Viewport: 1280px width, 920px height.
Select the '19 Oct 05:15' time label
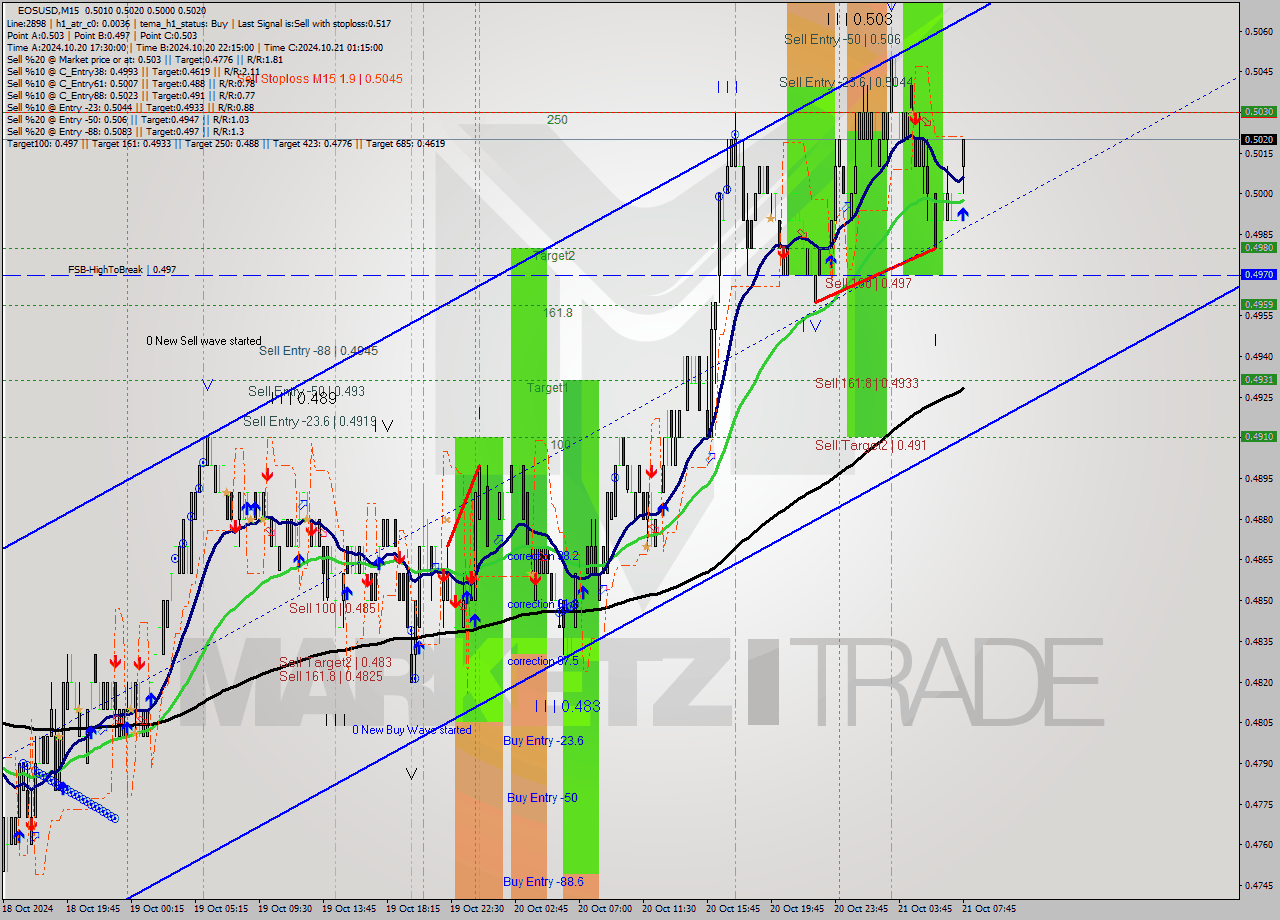tap(219, 909)
